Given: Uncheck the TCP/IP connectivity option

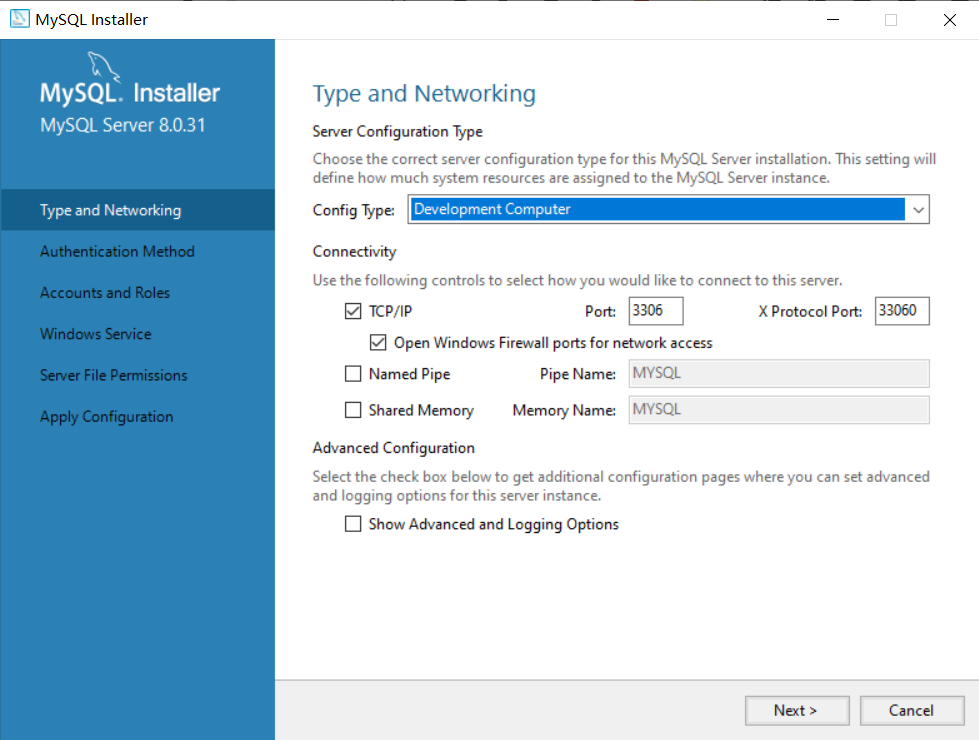Looking at the screenshot, I should tap(353, 311).
